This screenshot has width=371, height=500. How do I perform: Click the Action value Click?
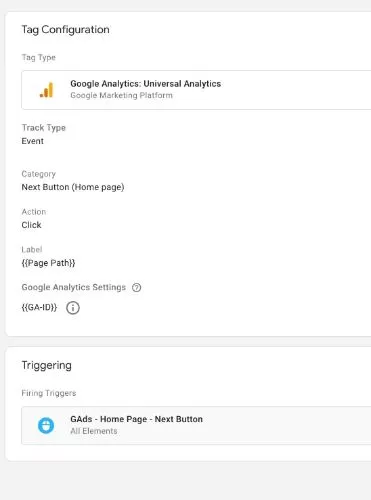point(31,225)
